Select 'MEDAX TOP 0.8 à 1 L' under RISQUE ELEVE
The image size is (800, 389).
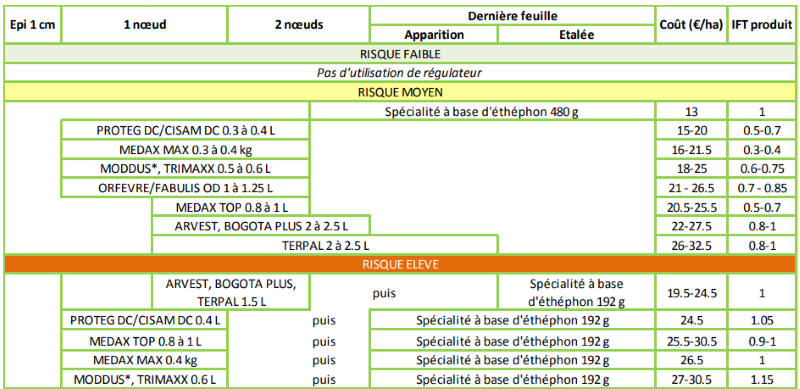(144, 340)
